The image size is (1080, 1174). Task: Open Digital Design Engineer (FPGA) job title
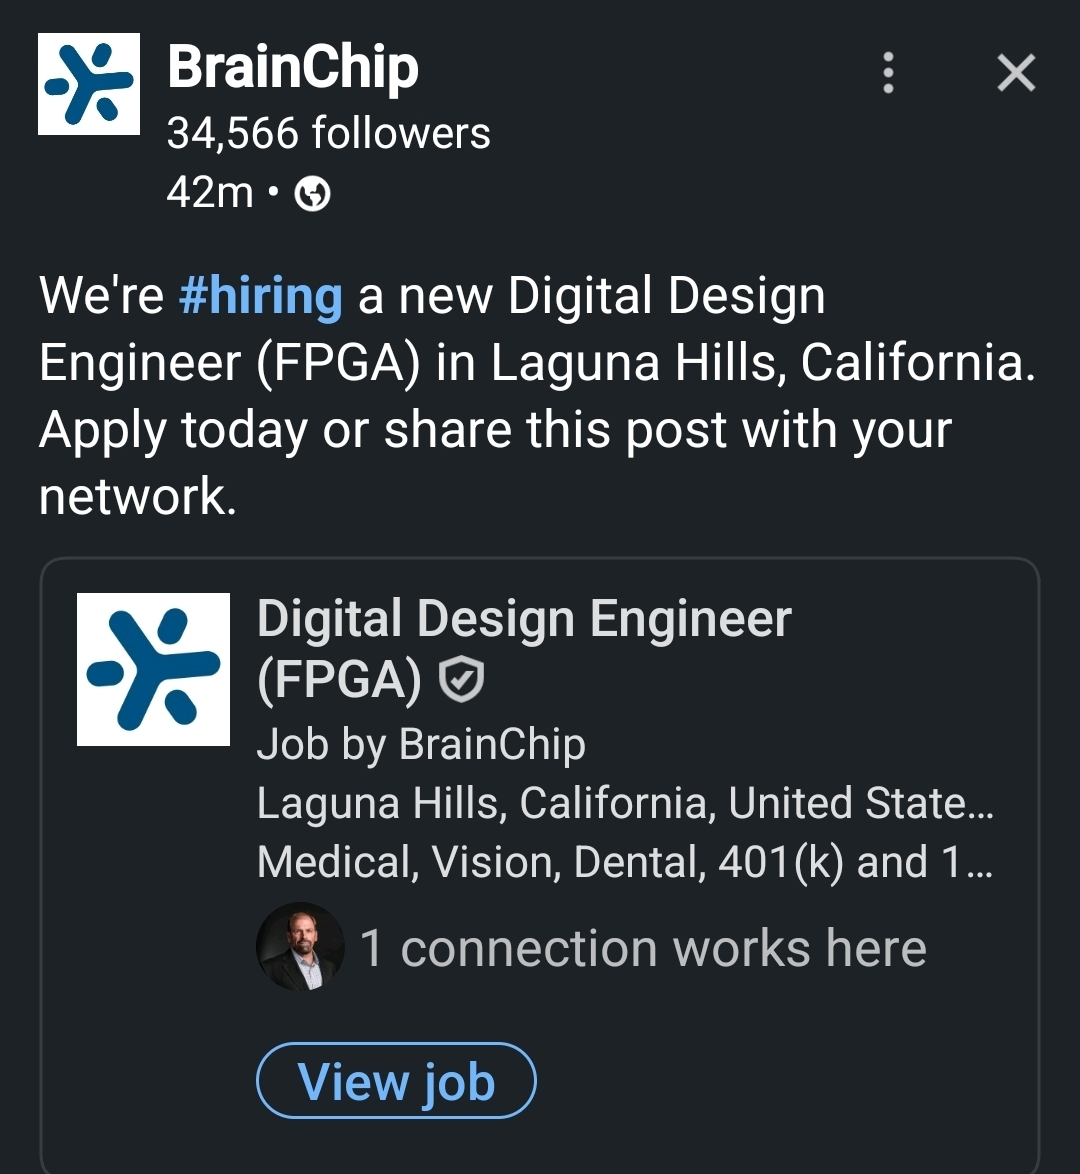[x=523, y=620]
